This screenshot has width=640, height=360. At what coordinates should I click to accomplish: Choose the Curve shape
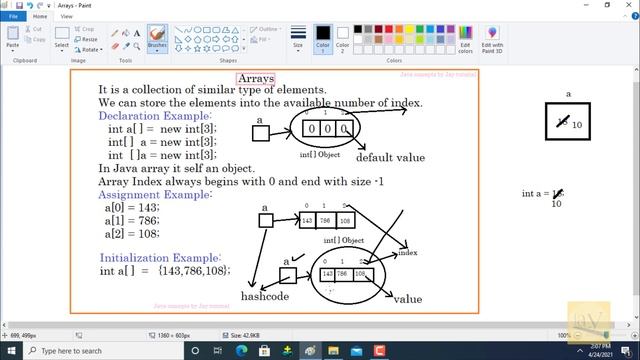click(x=188, y=30)
